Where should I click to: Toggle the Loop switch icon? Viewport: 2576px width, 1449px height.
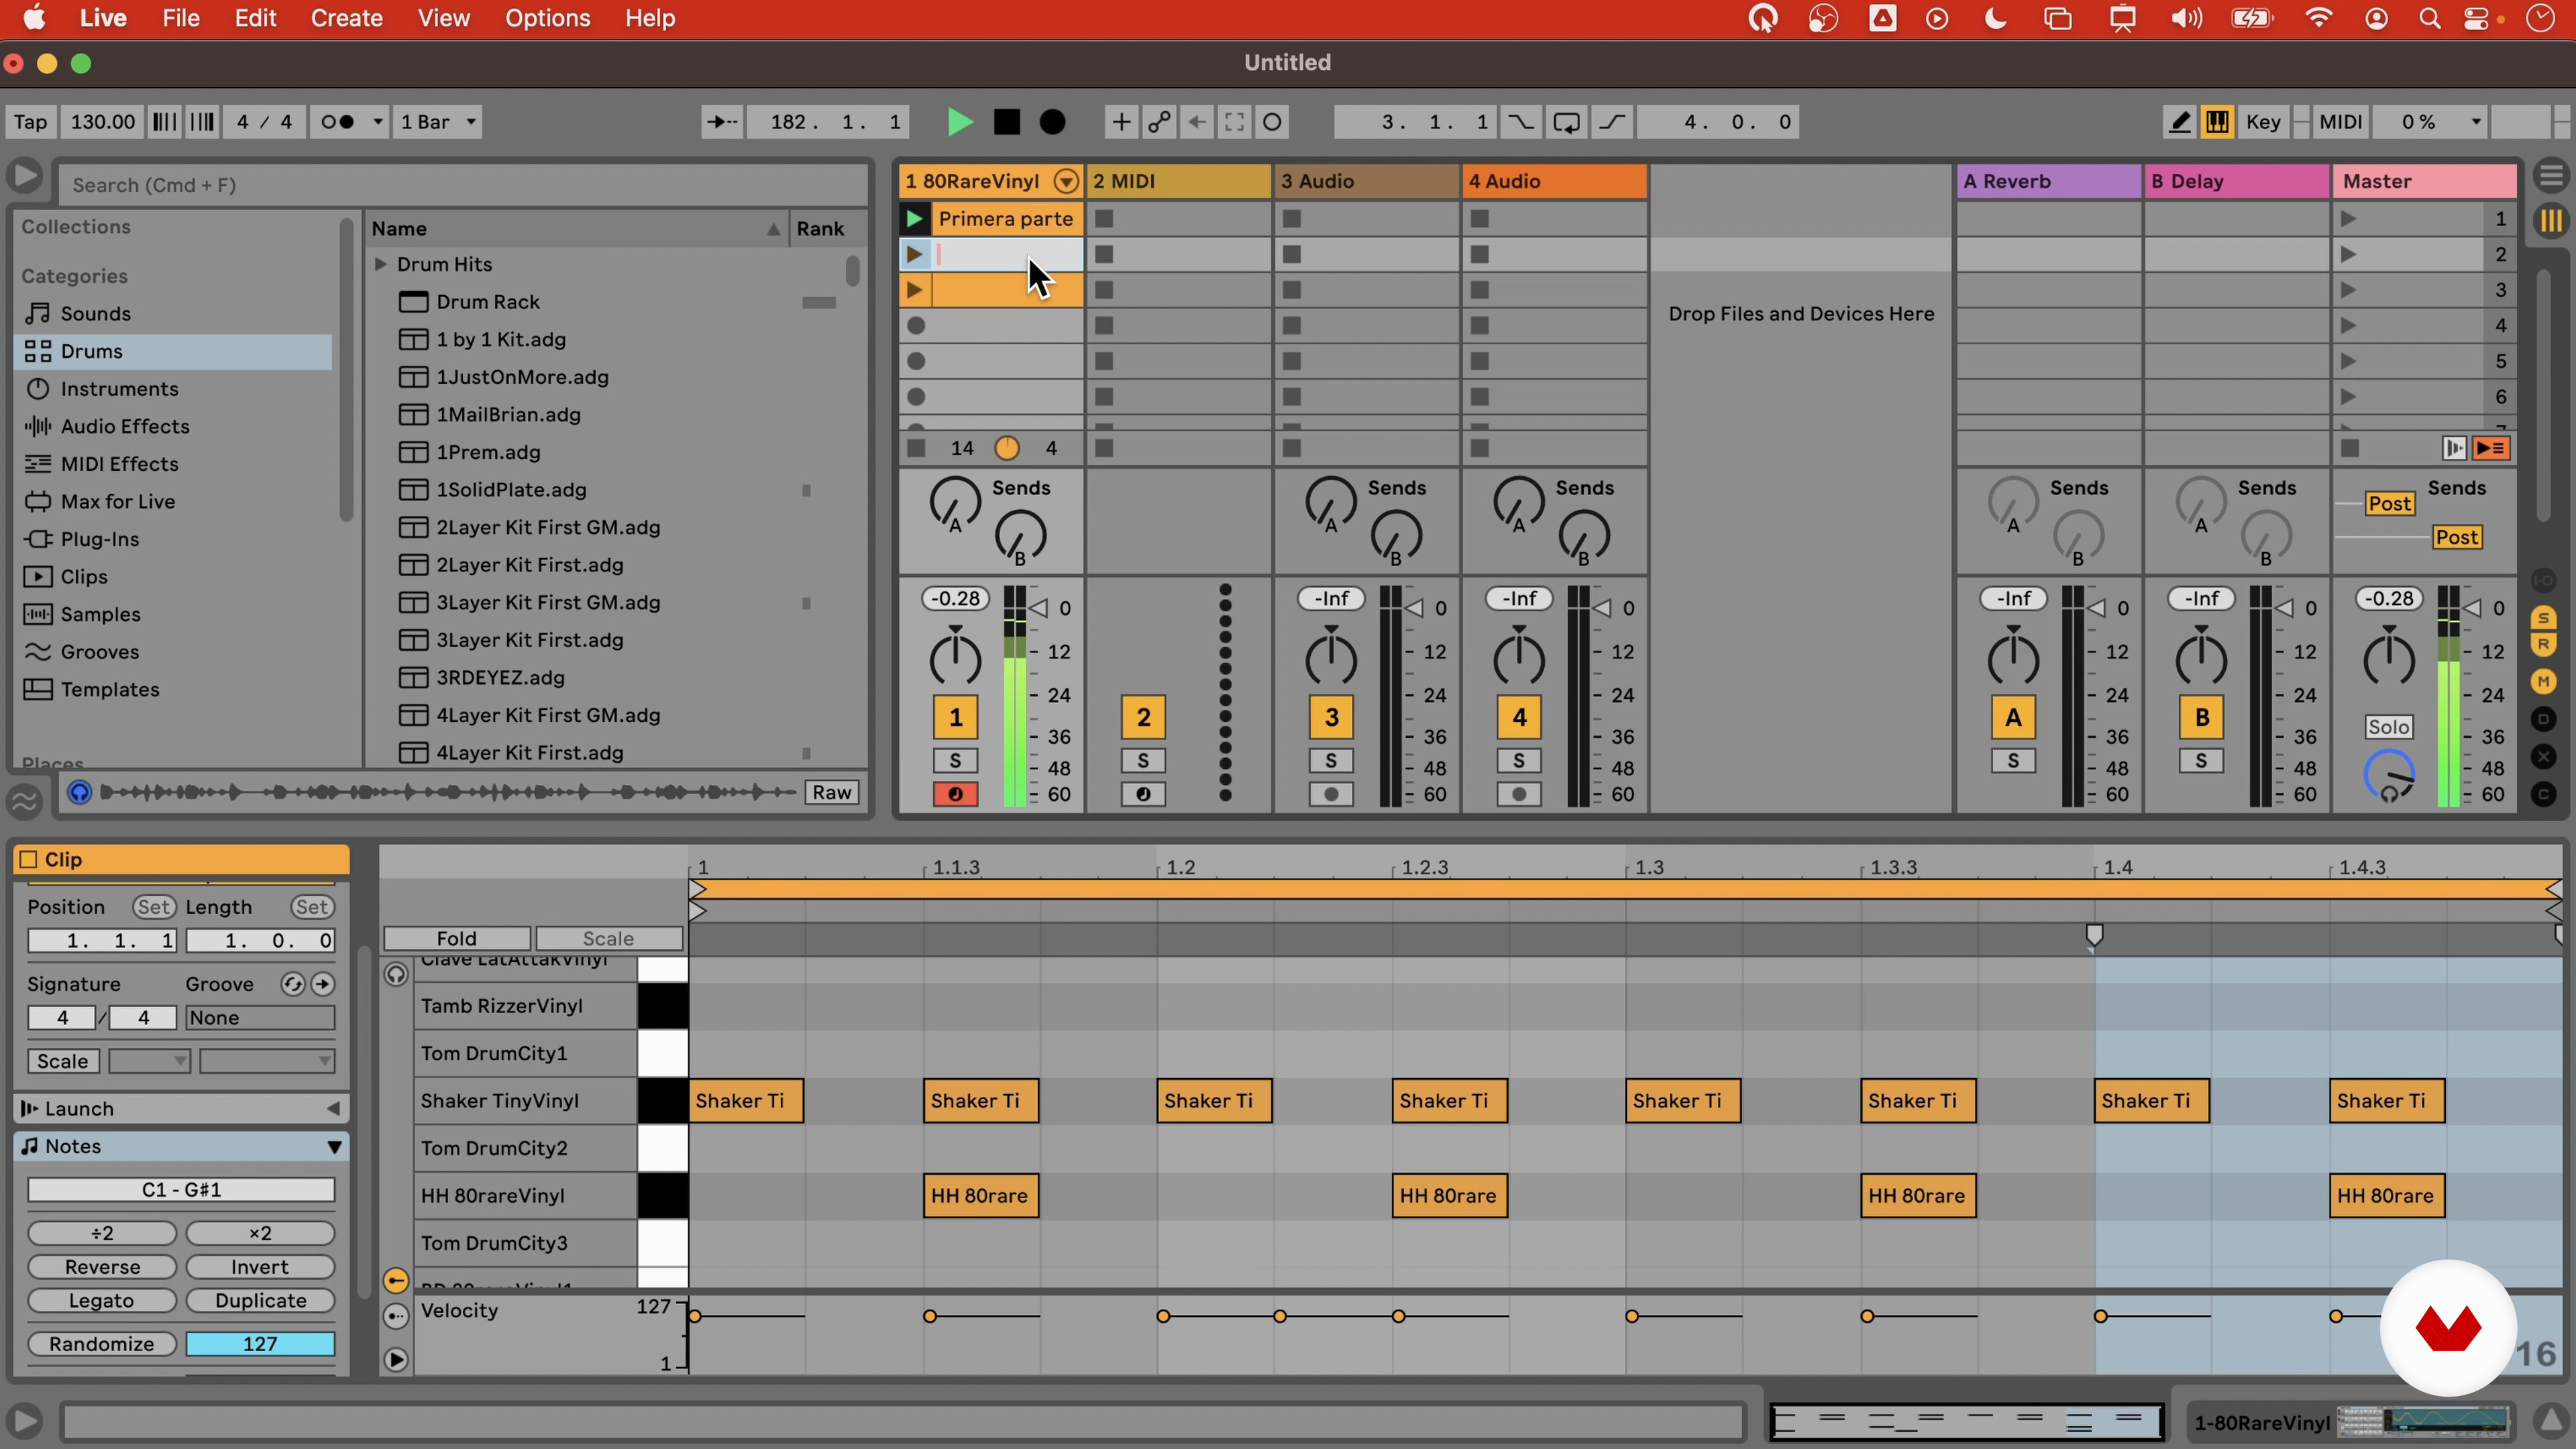click(1566, 122)
